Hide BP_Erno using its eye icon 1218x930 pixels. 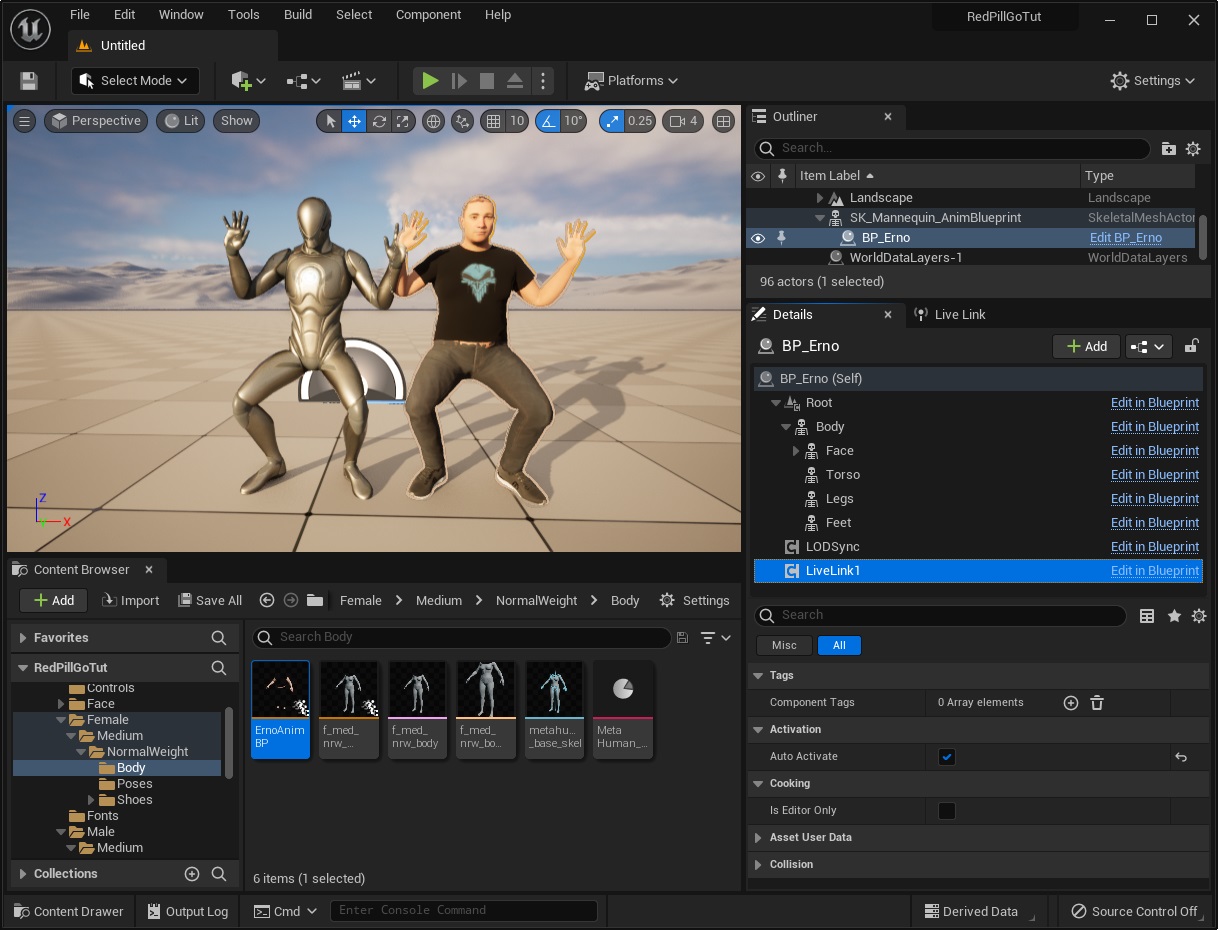click(x=758, y=238)
